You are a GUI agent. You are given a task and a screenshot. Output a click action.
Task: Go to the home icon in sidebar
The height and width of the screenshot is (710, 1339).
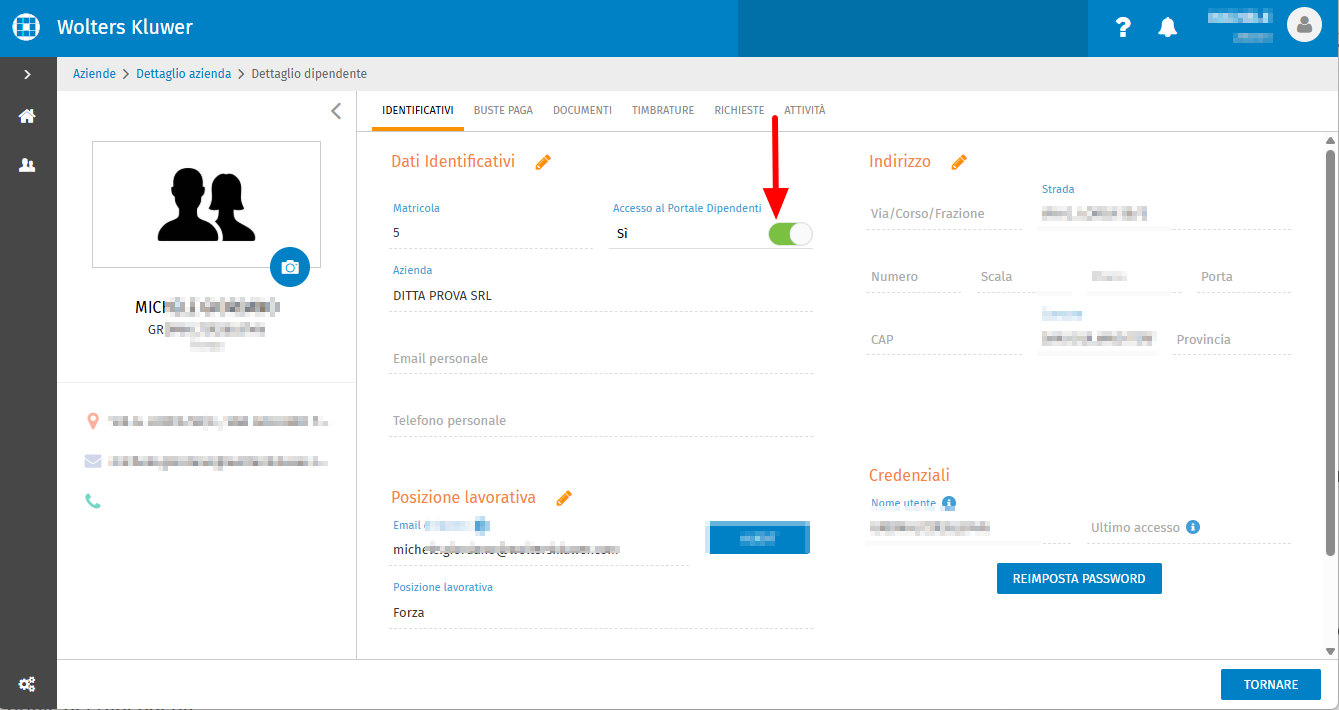click(x=27, y=116)
